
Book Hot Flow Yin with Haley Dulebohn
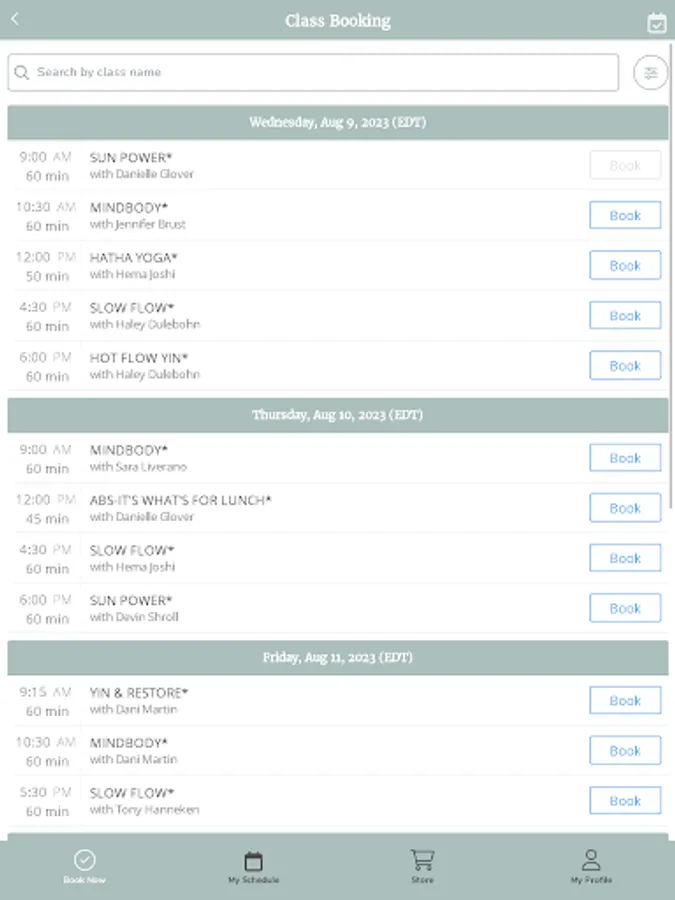coord(625,365)
